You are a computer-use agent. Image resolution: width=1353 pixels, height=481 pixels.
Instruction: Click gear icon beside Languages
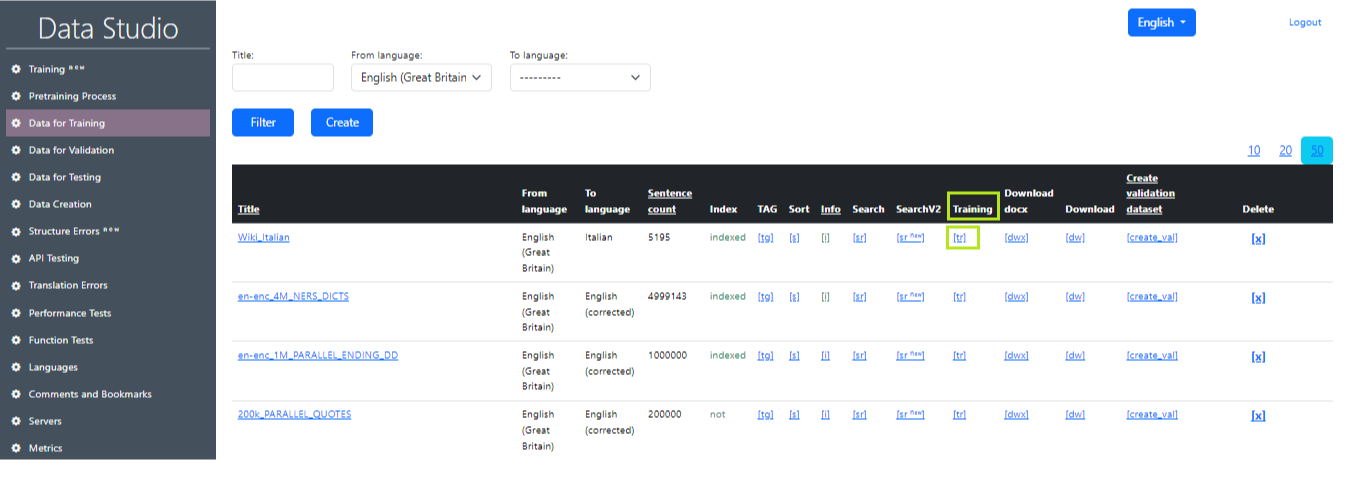click(x=16, y=367)
